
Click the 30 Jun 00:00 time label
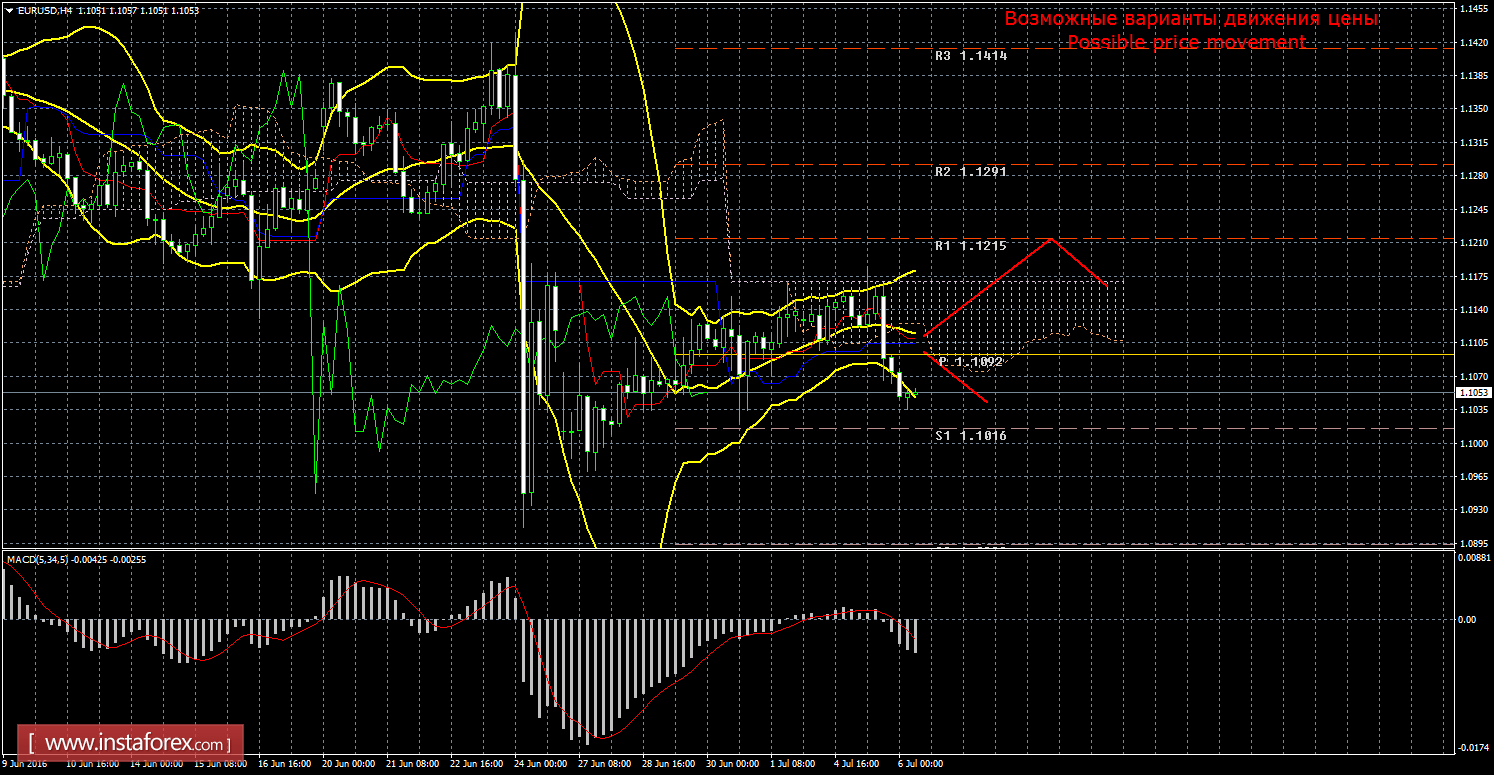point(731,763)
